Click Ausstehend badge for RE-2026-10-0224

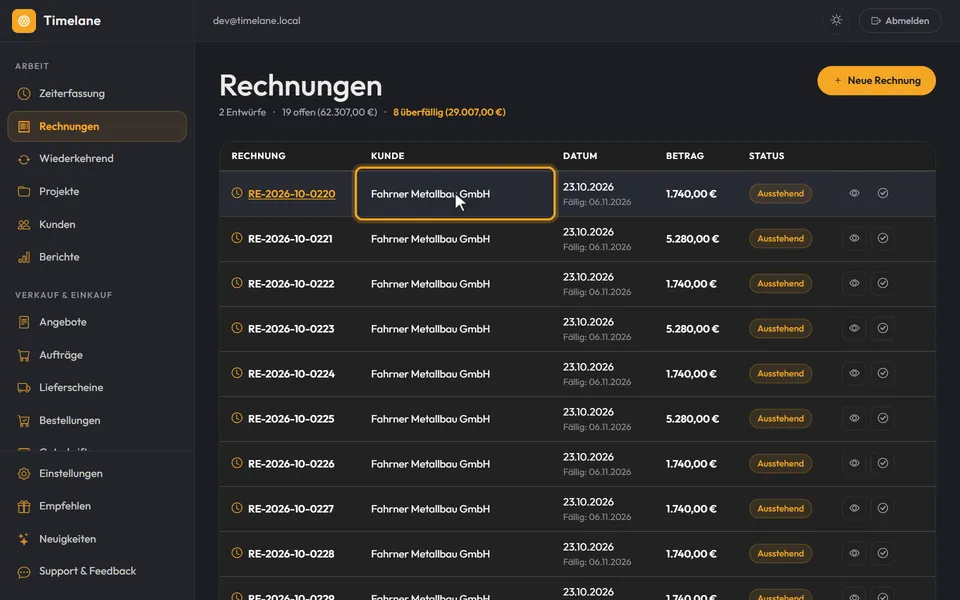(x=781, y=373)
